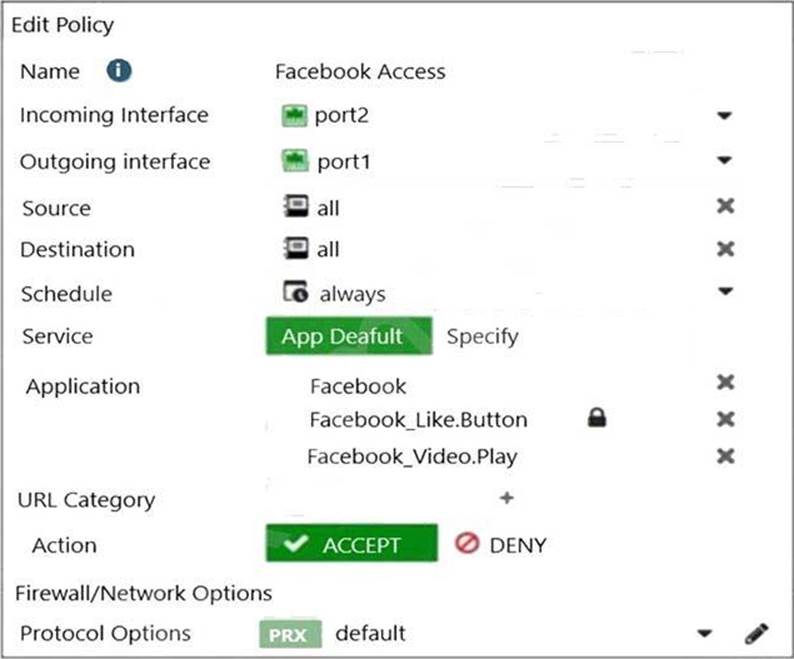
Task: Click lock icon next to Facebook_Like.Button
Action: point(597,420)
